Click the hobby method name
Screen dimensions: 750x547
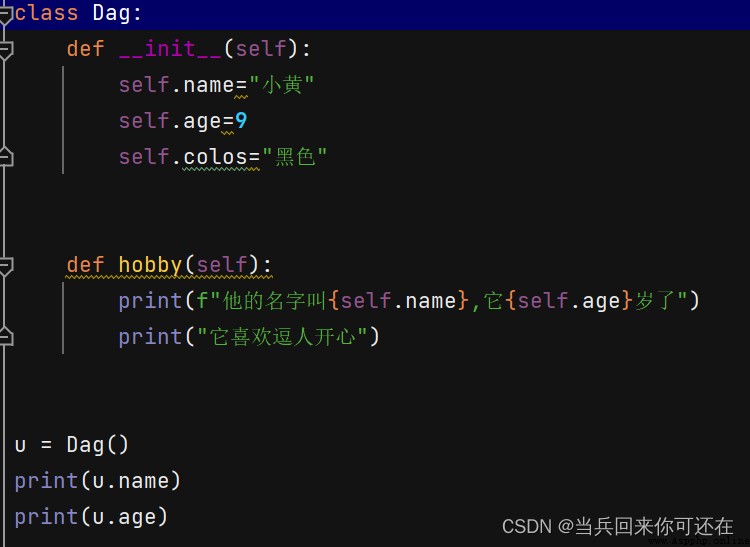pos(150,265)
